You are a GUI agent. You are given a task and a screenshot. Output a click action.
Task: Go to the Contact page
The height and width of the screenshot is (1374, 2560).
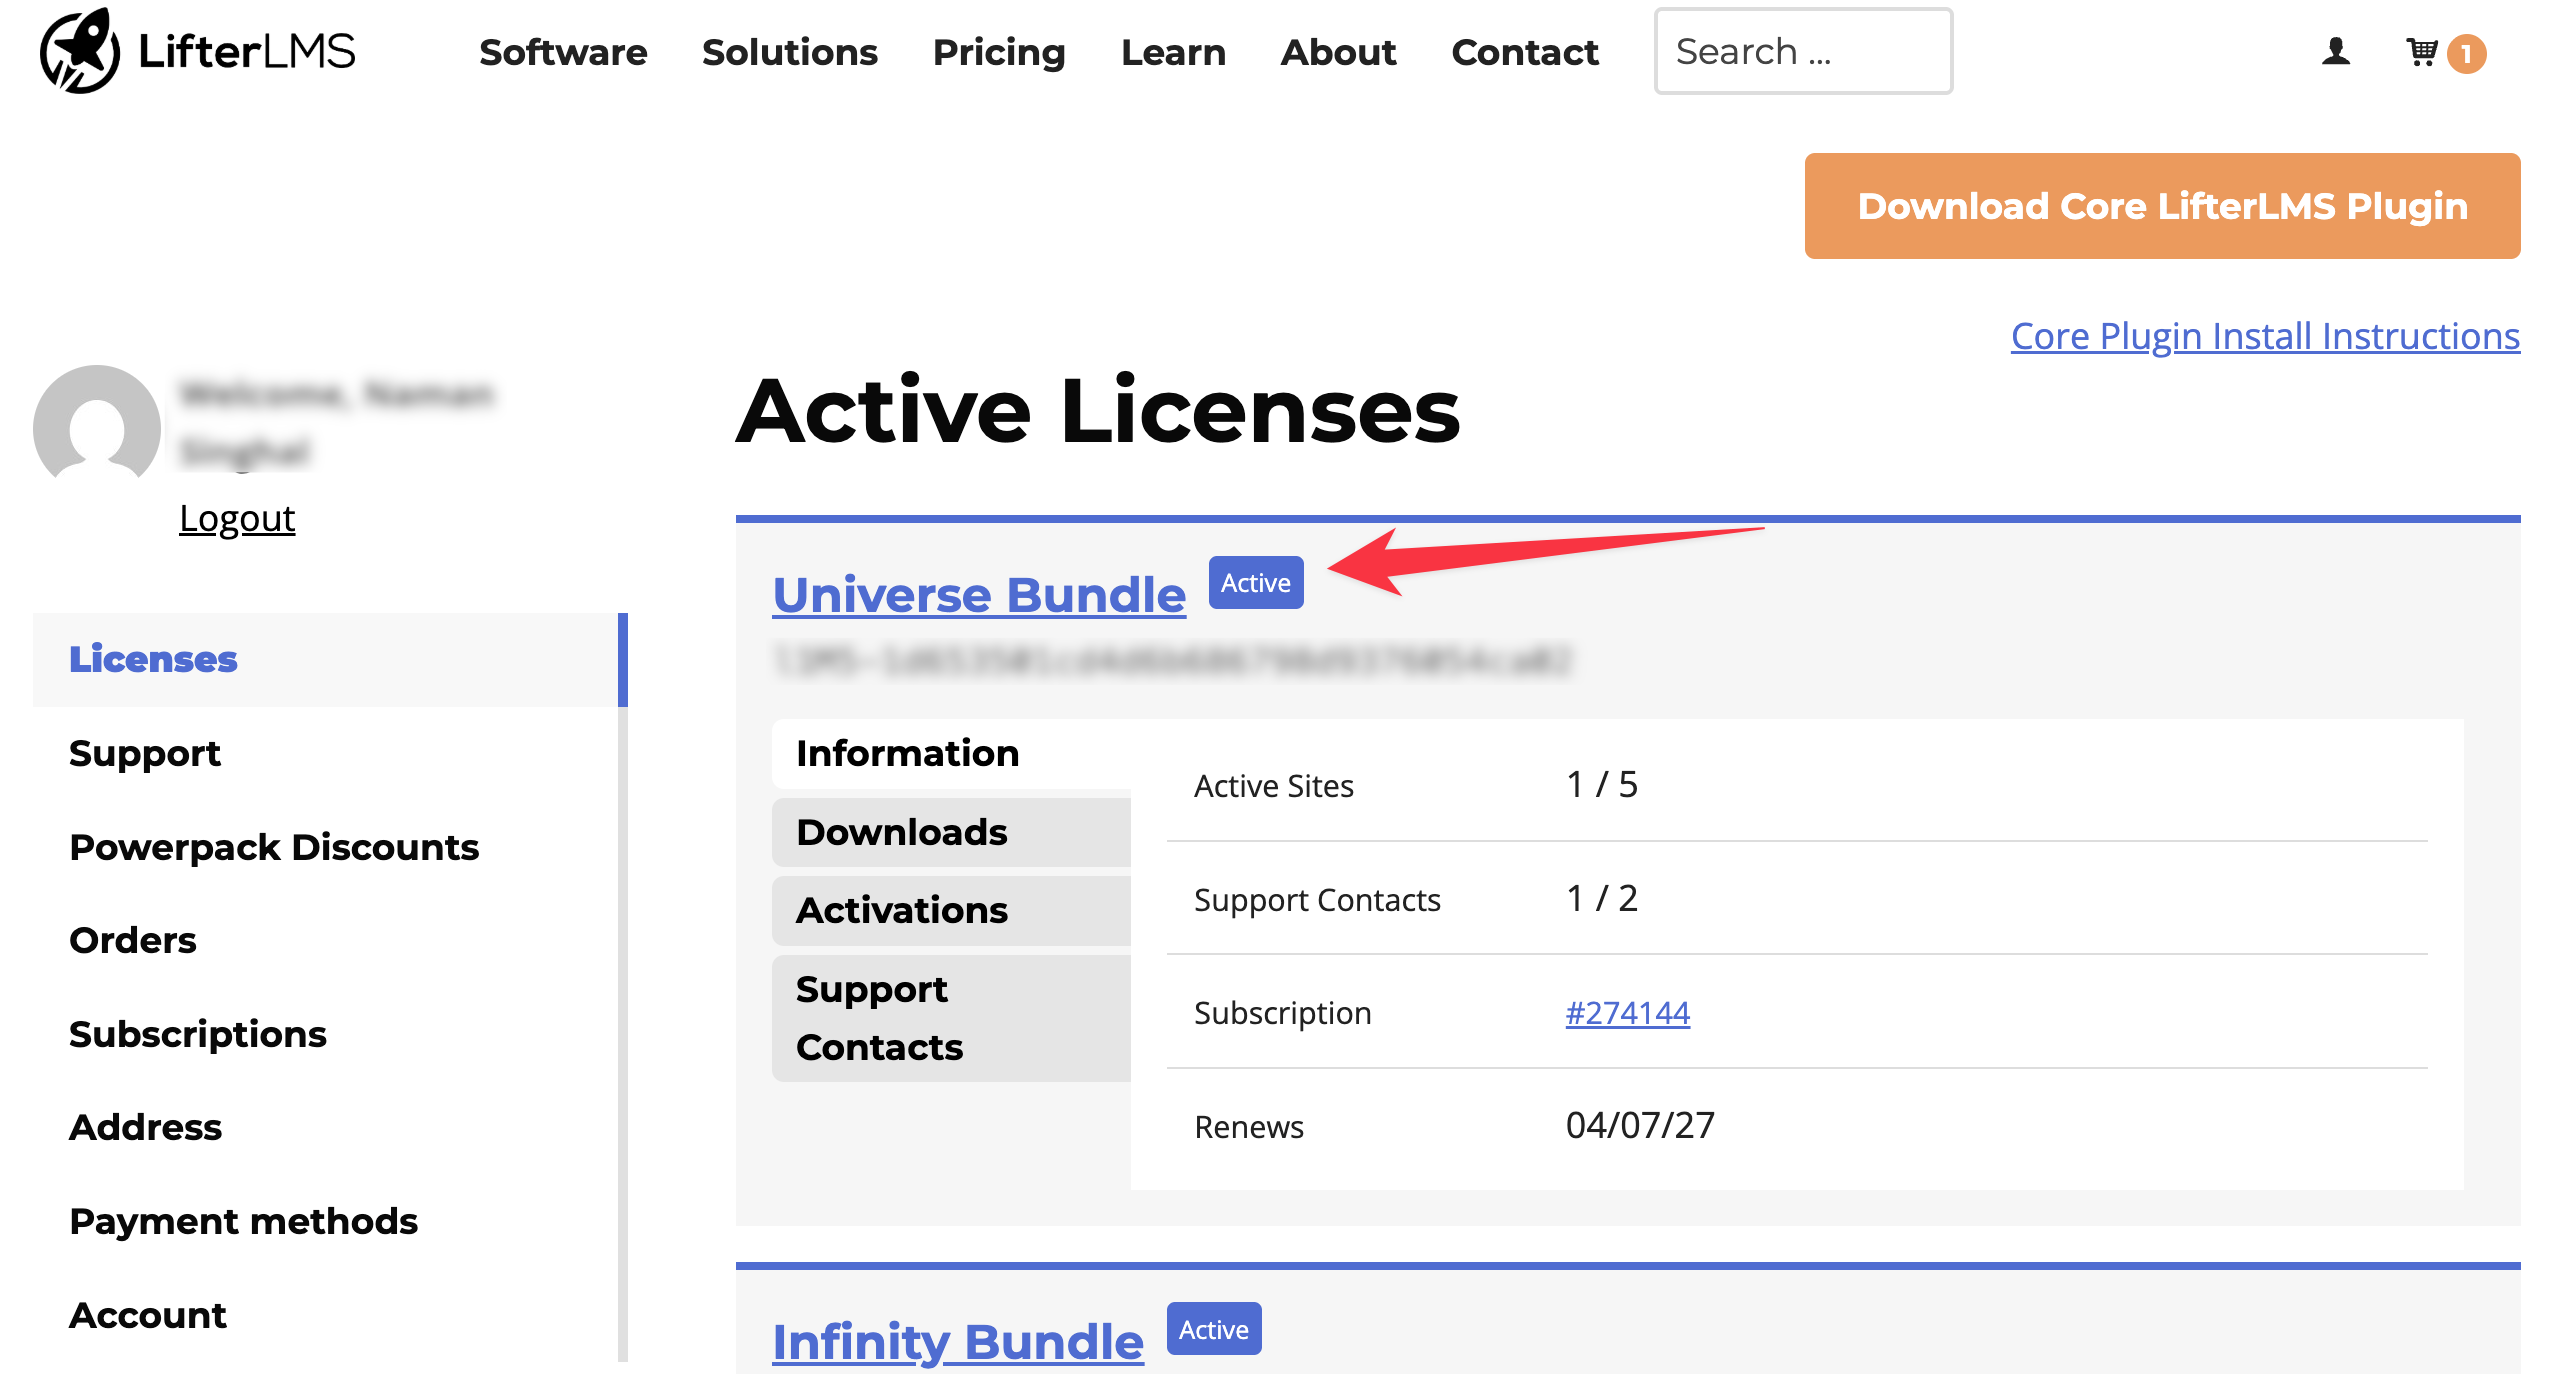coord(1525,51)
